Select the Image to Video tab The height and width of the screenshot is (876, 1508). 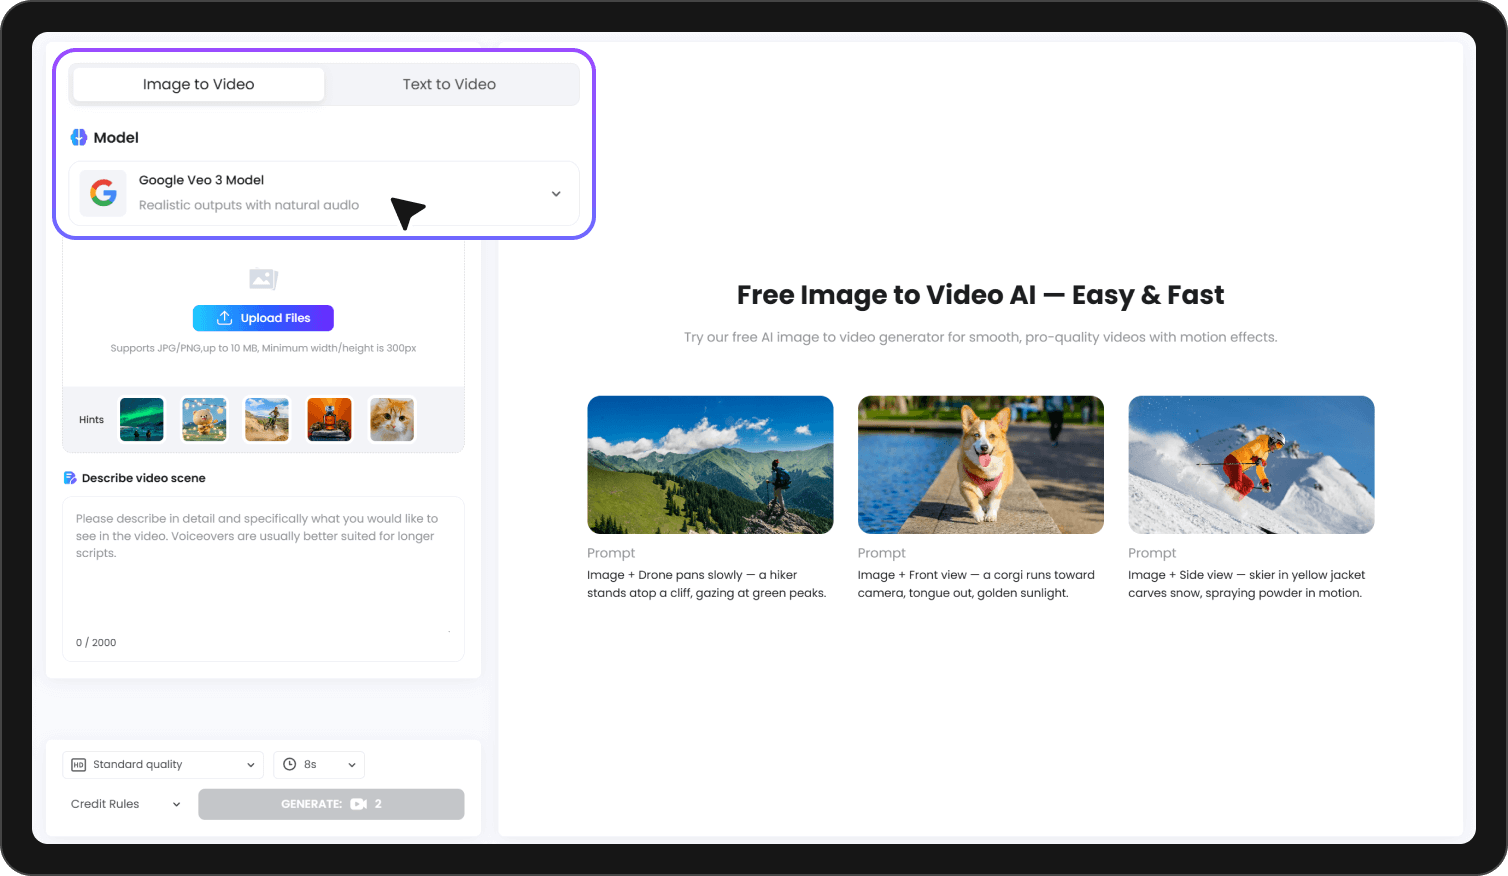[197, 84]
